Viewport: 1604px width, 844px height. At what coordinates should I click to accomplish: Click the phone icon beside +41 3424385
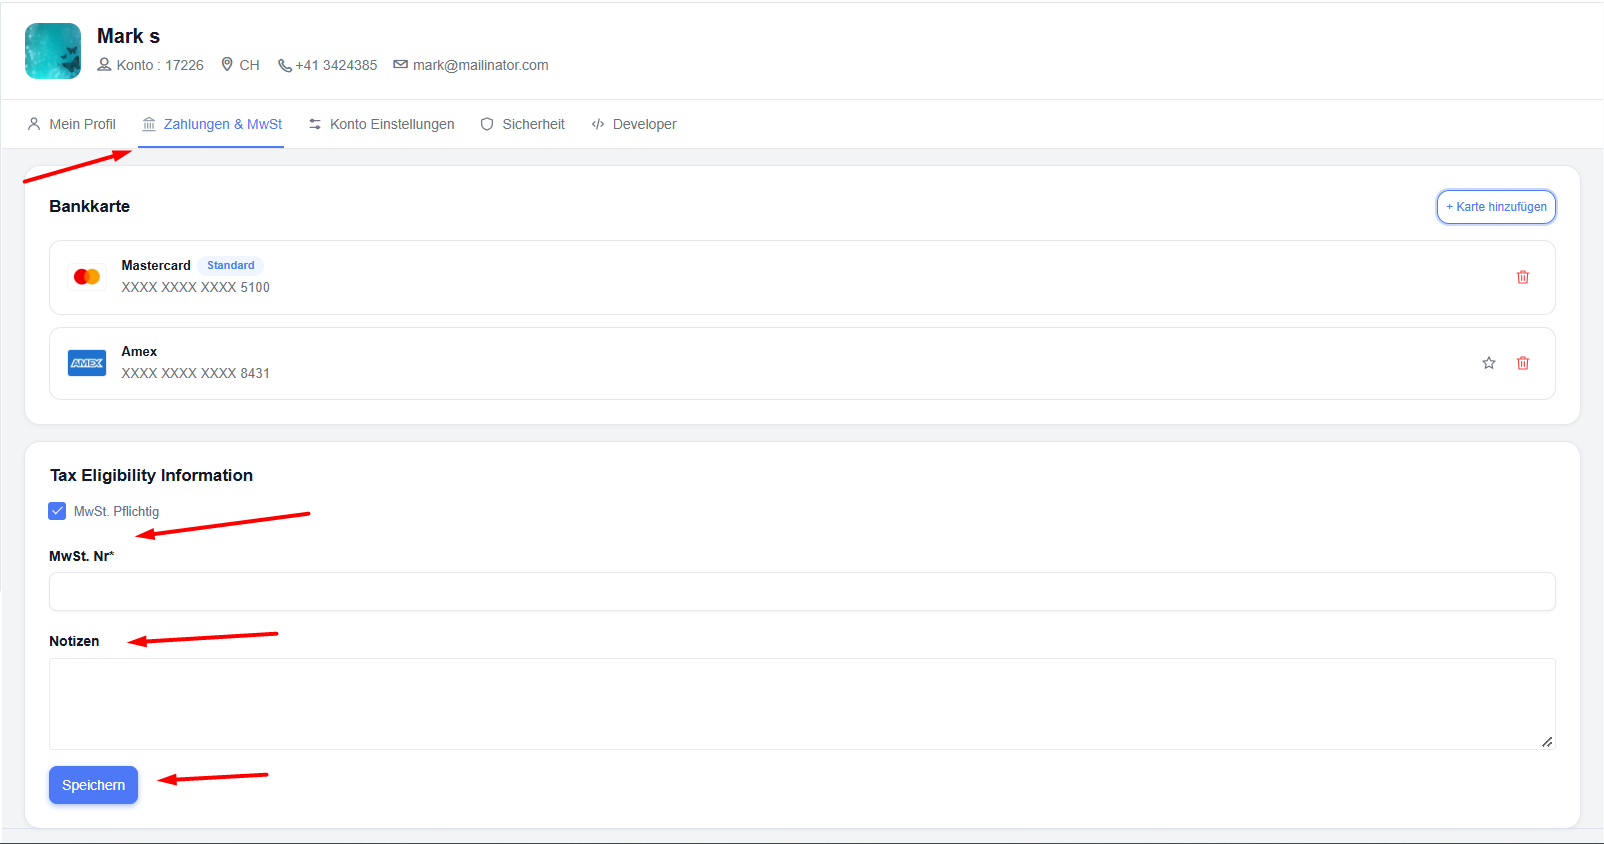coord(285,65)
